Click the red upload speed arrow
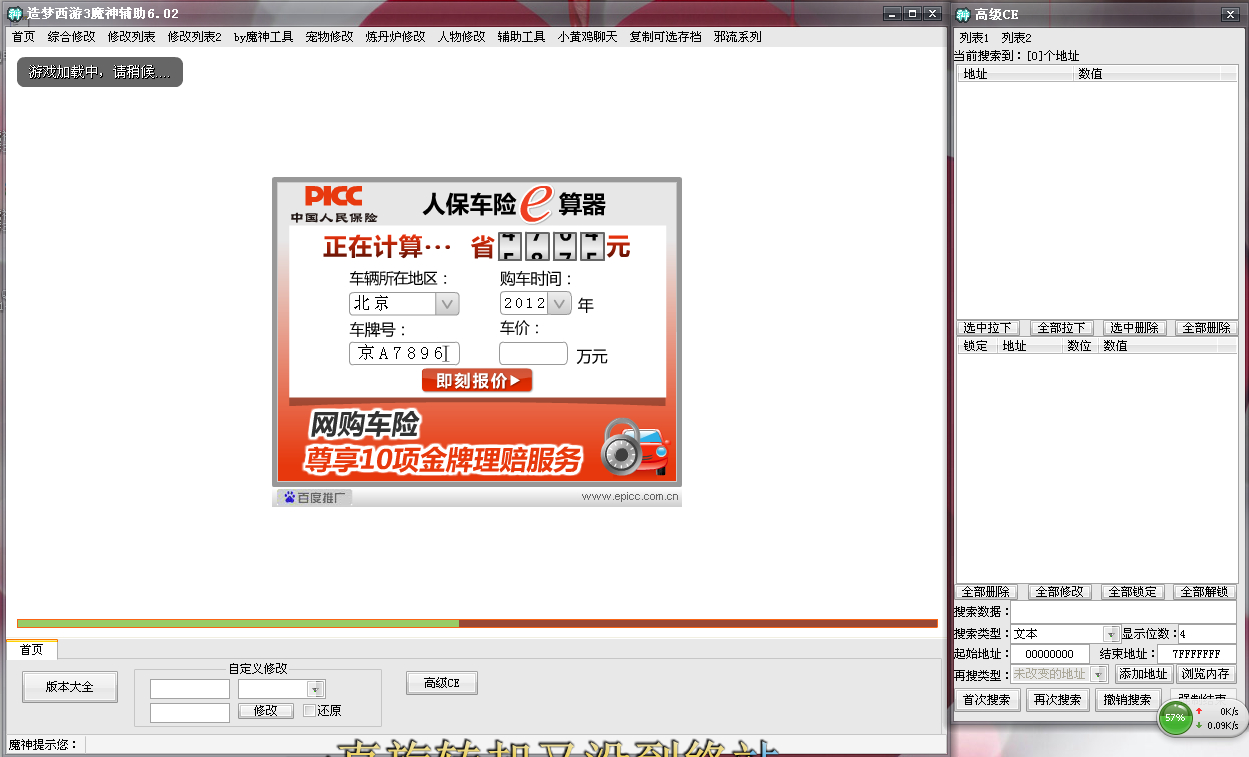Screen dimensions: 1249x757 click(1199, 711)
